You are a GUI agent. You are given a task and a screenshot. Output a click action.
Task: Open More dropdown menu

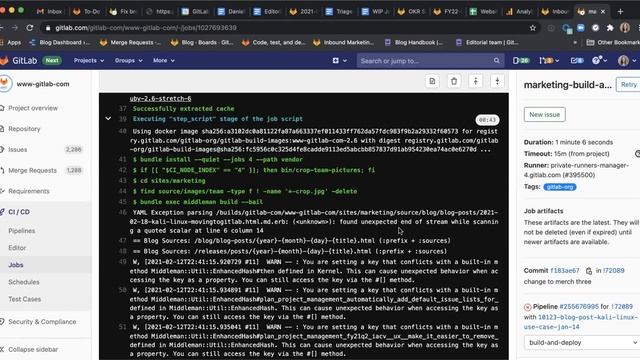[x=164, y=60]
